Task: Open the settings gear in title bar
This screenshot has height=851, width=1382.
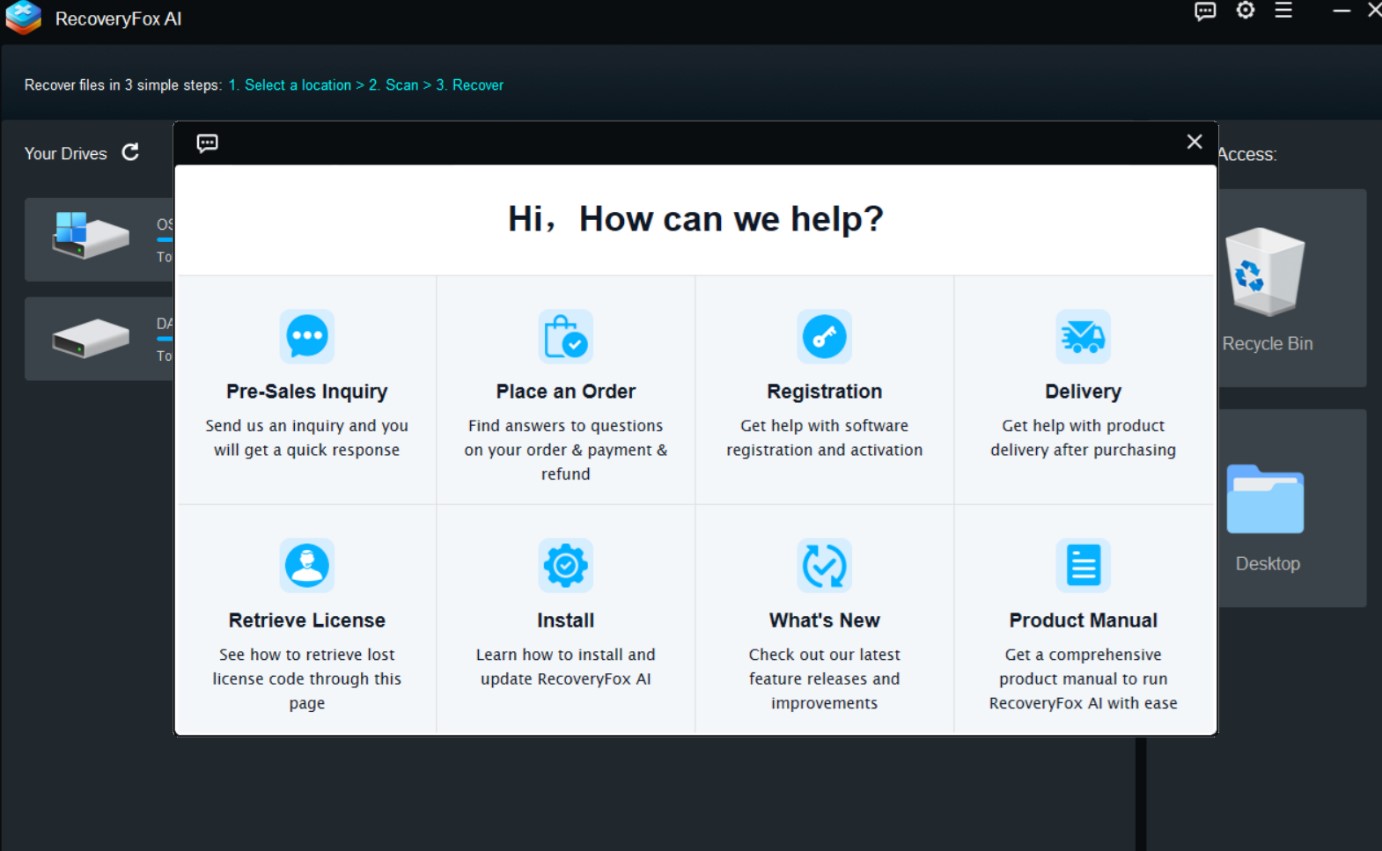Action: (x=1245, y=11)
